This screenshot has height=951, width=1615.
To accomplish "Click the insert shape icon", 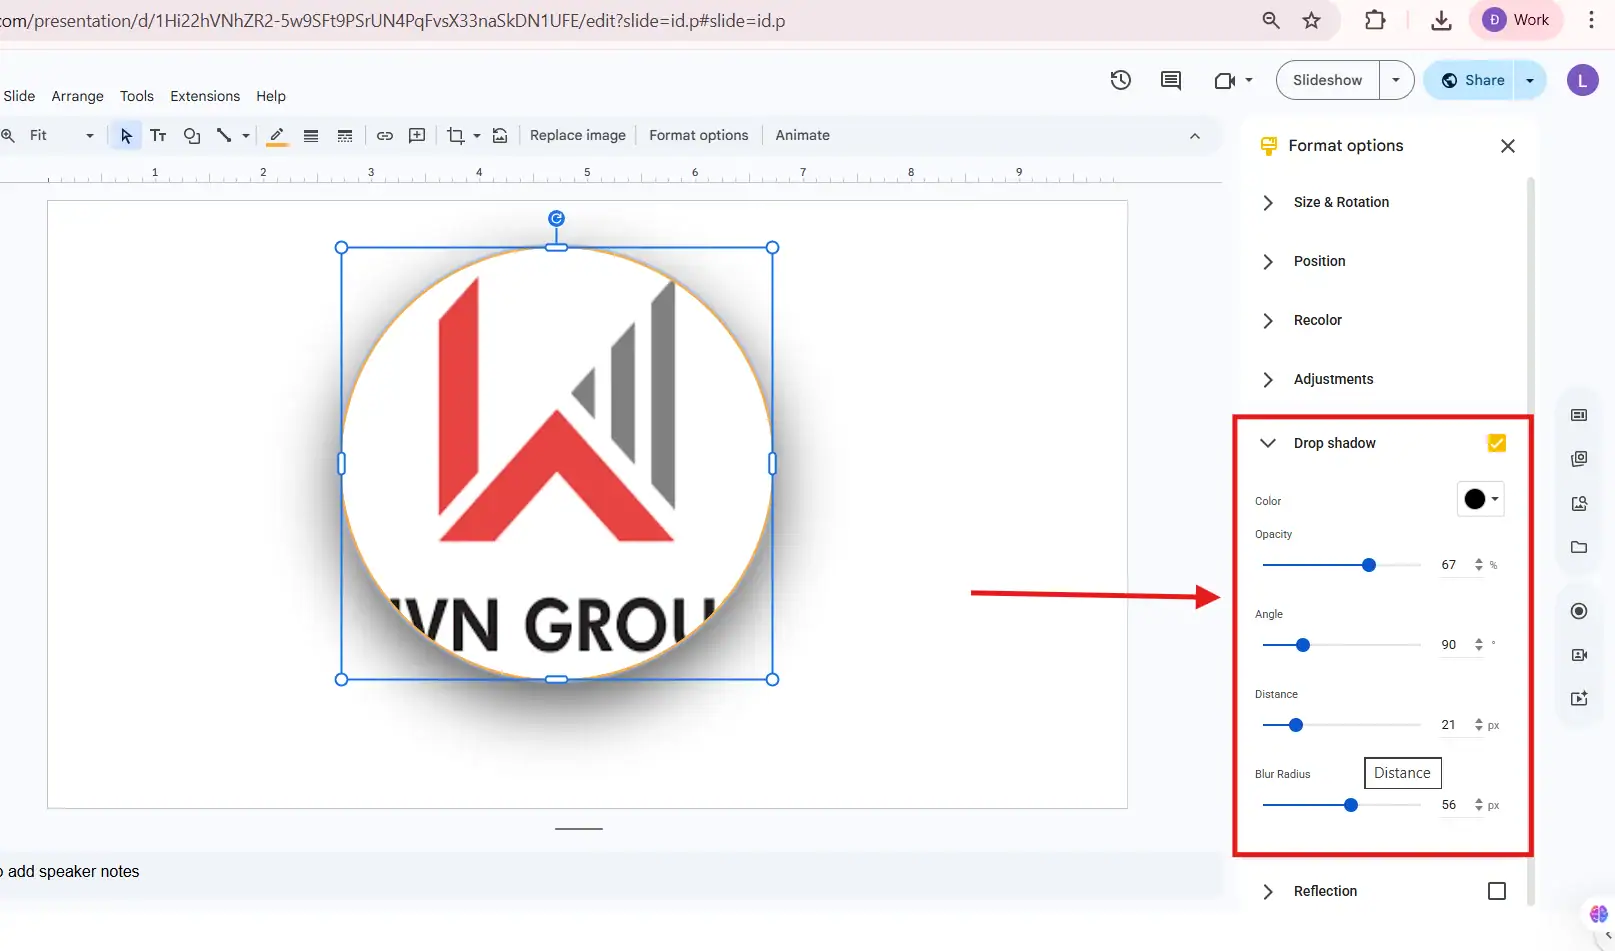I will click(x=192, y=136).
